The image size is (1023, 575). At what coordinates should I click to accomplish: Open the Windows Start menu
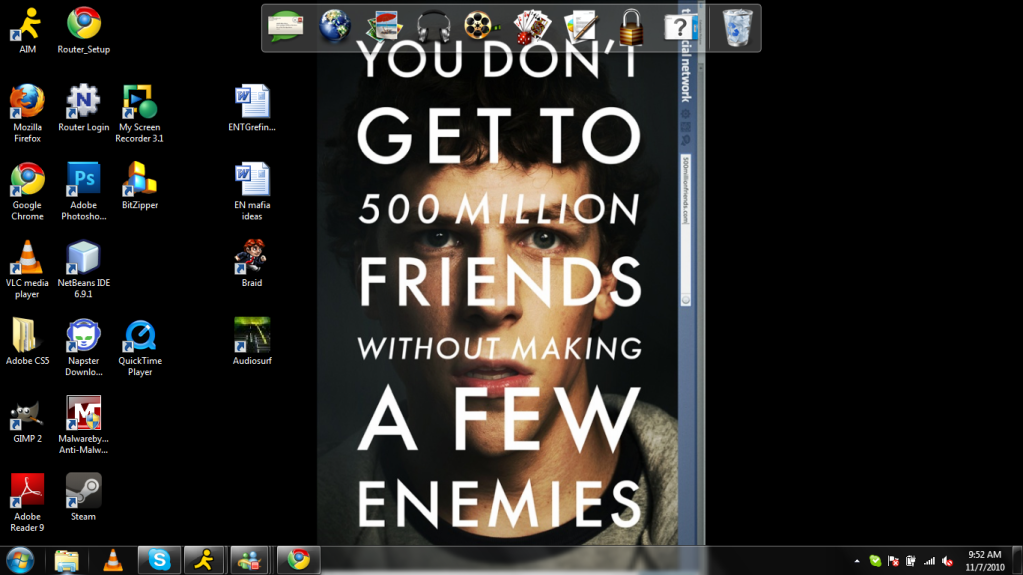(x=20, y=560)
